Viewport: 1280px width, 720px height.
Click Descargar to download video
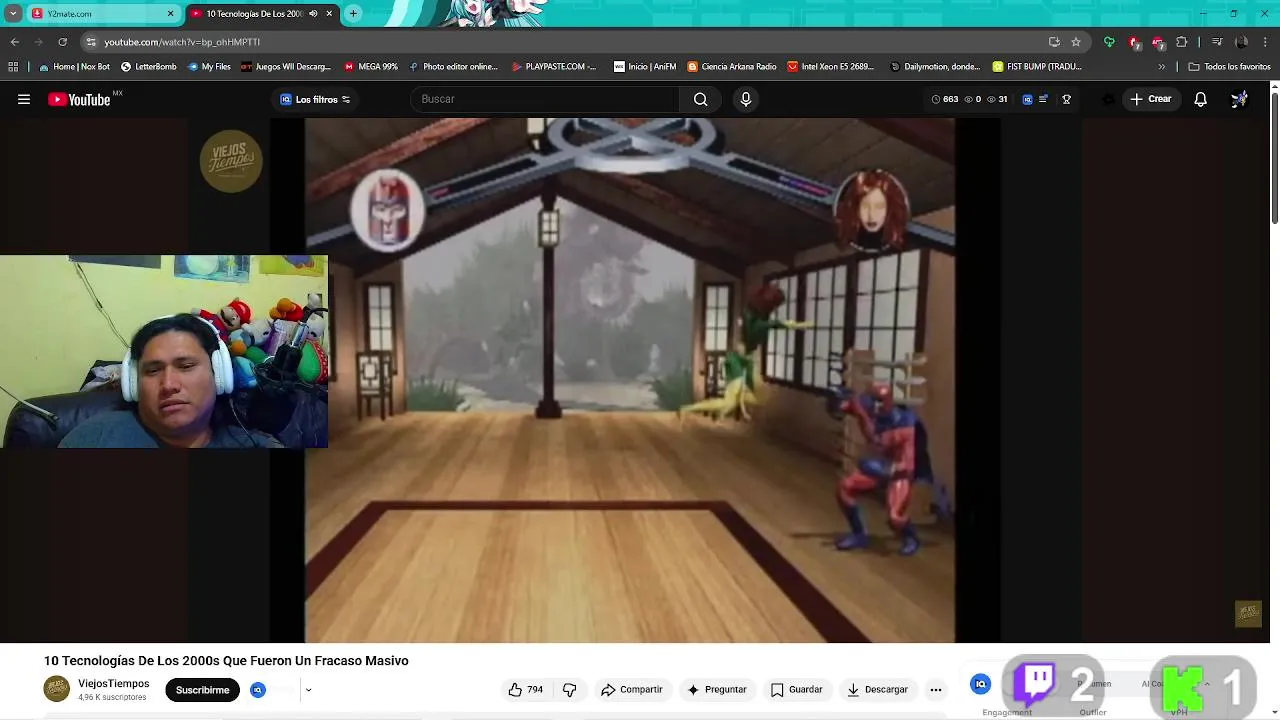(877, 689)
